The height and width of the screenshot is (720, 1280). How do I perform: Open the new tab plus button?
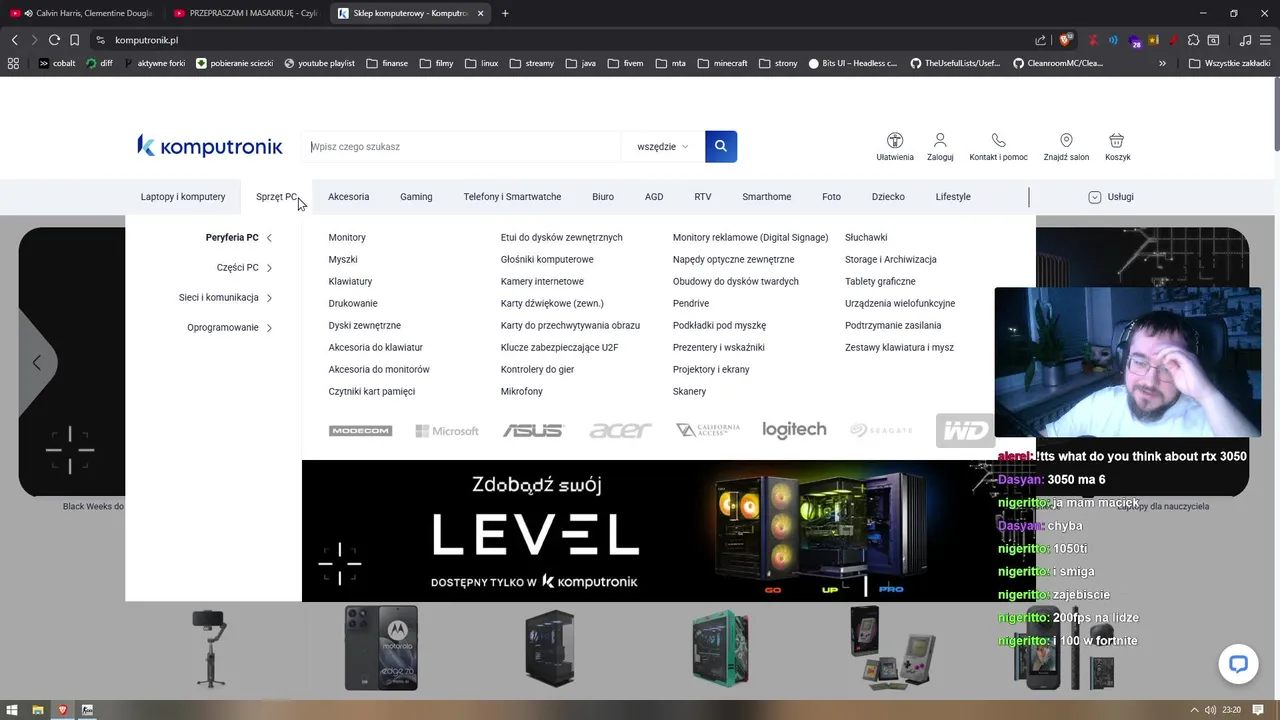(505, 13)
